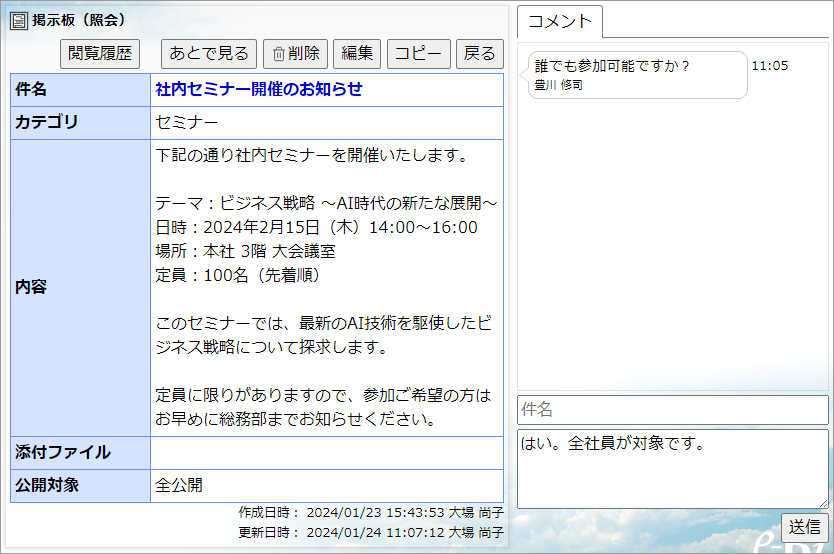The width and height of the screenshot is (834, 554).
Task: Click the line 下記の通り社内セミナーを開催いたします。
Action: (x=312, y=155)
